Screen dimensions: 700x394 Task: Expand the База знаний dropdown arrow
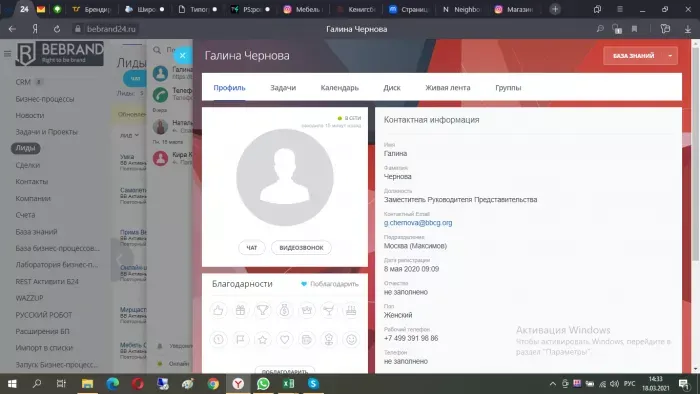pyautogui.click(x=670, y=56)
